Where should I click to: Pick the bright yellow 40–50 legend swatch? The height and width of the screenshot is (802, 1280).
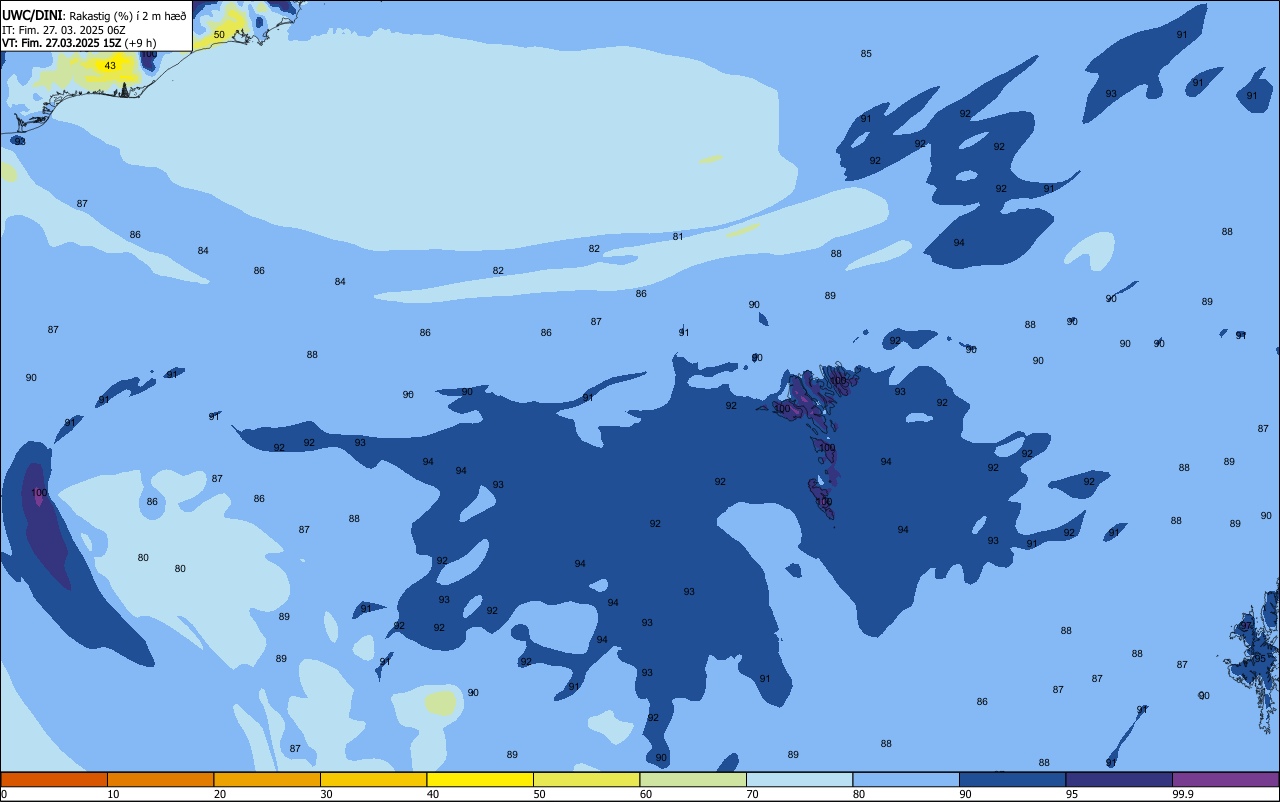480,779
